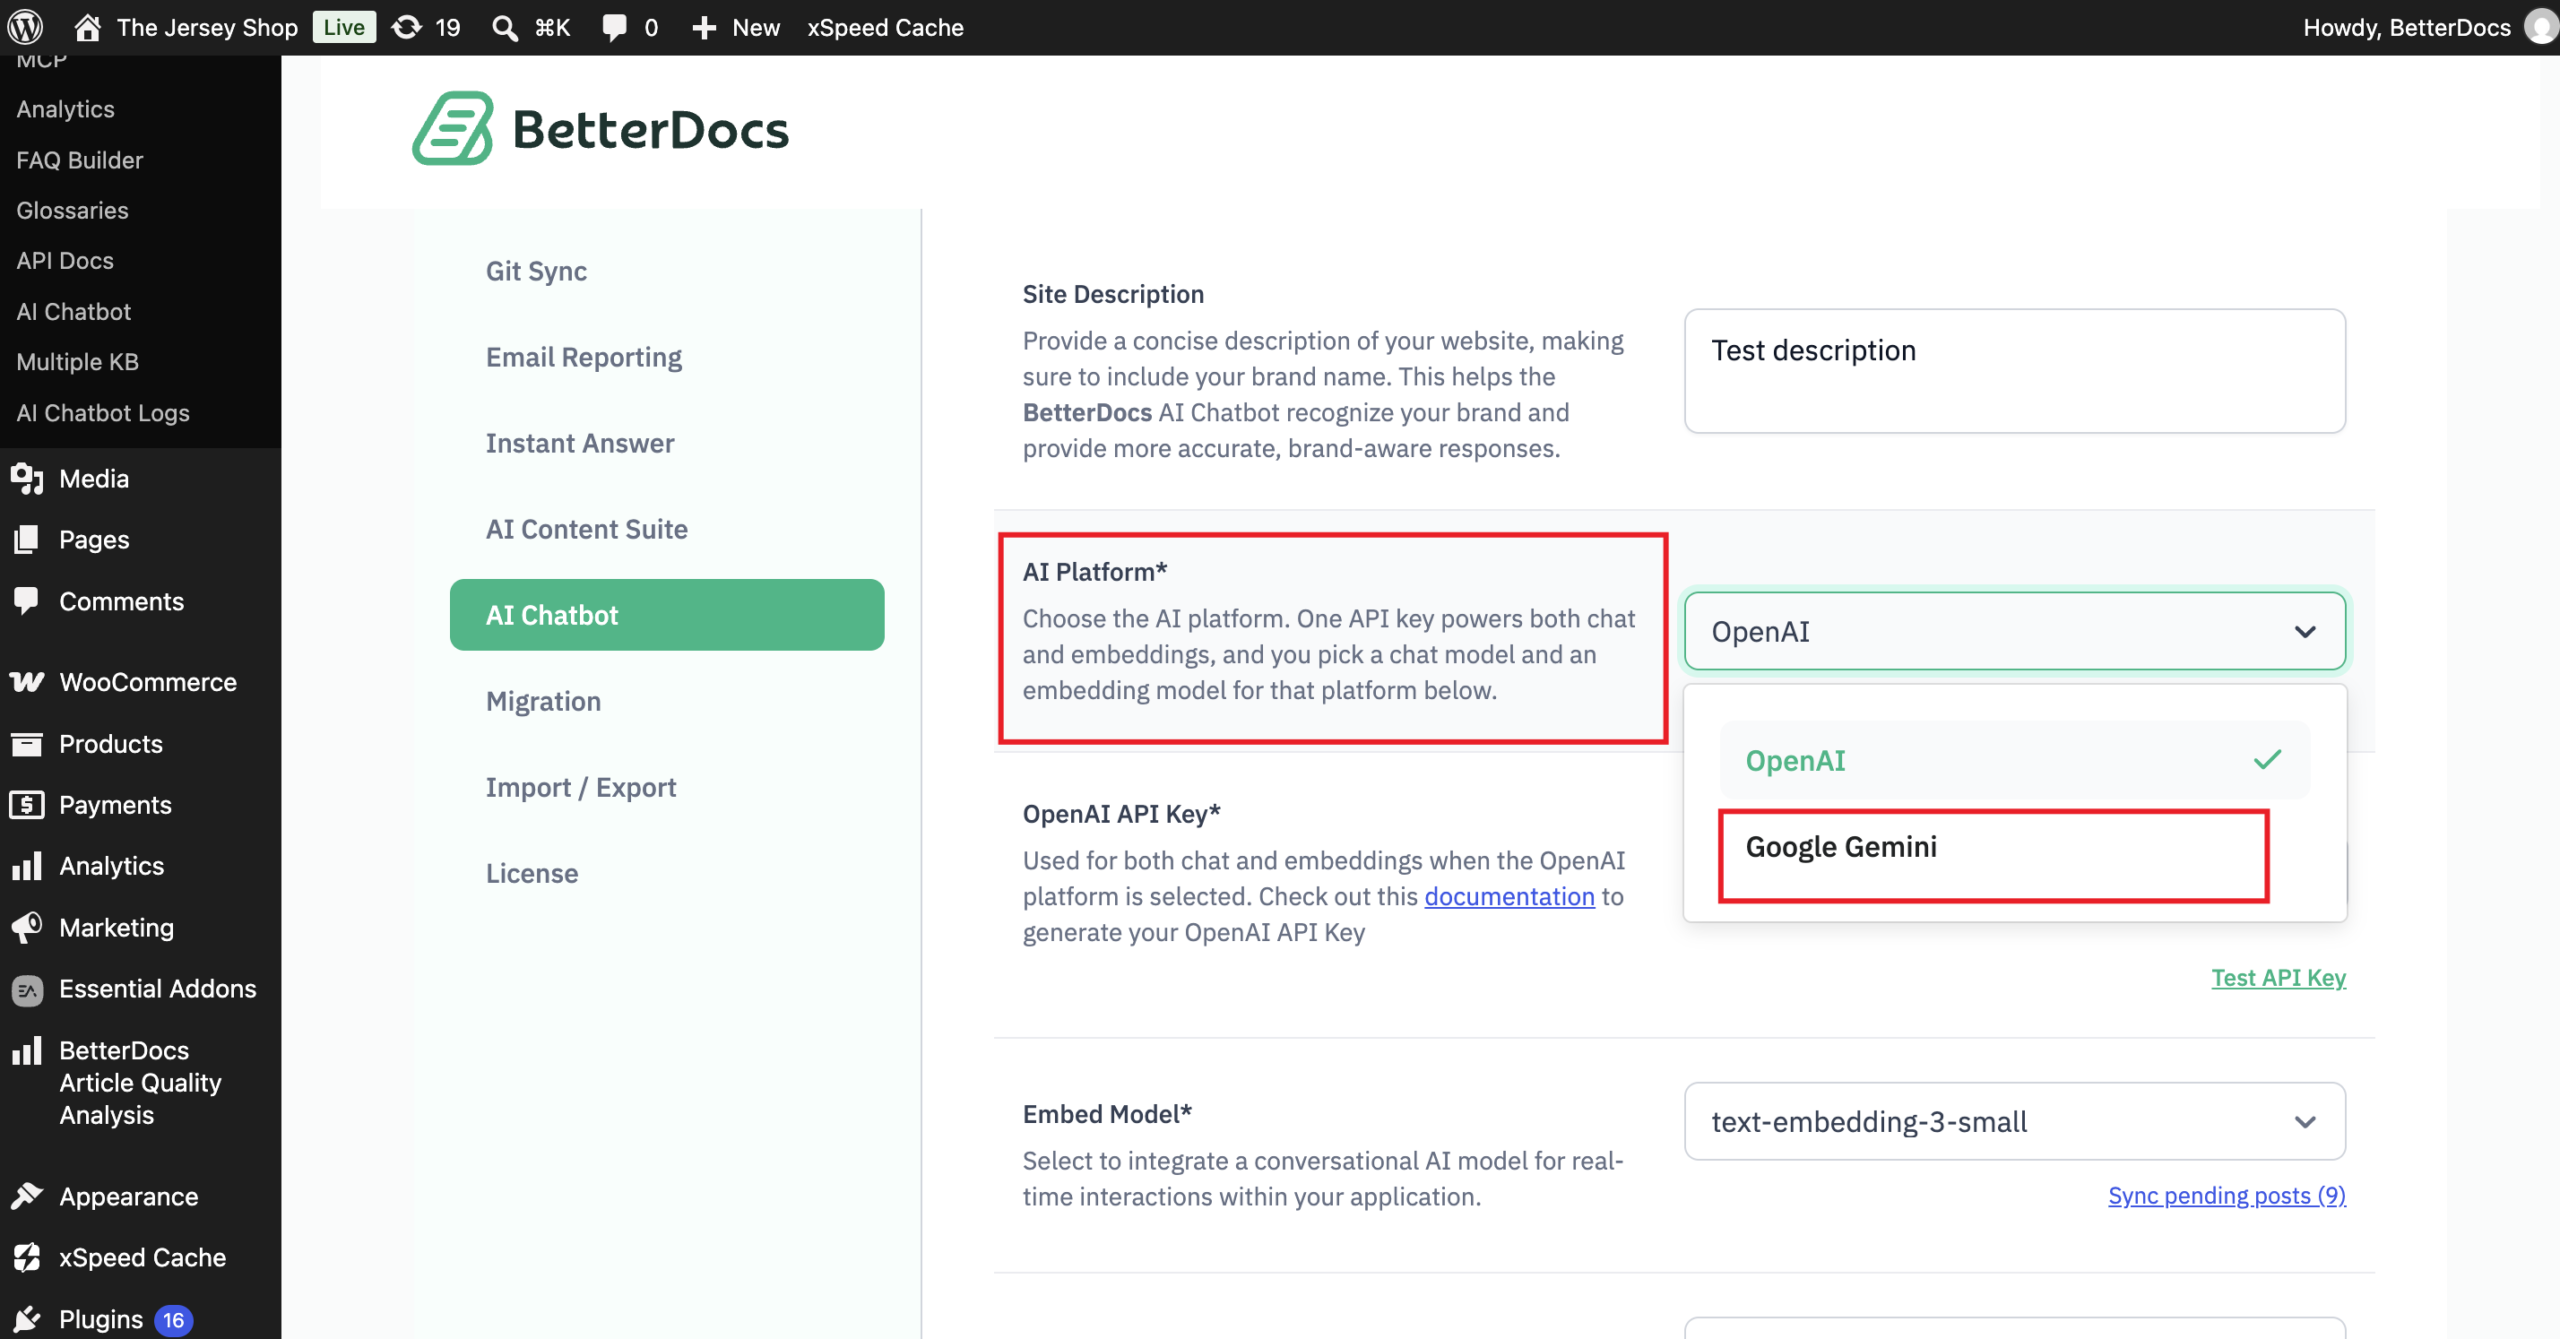Open the BetterDocs Analytics submenu item
This screenshot has width=2560, height=1339.
click(x=65, y=109)
